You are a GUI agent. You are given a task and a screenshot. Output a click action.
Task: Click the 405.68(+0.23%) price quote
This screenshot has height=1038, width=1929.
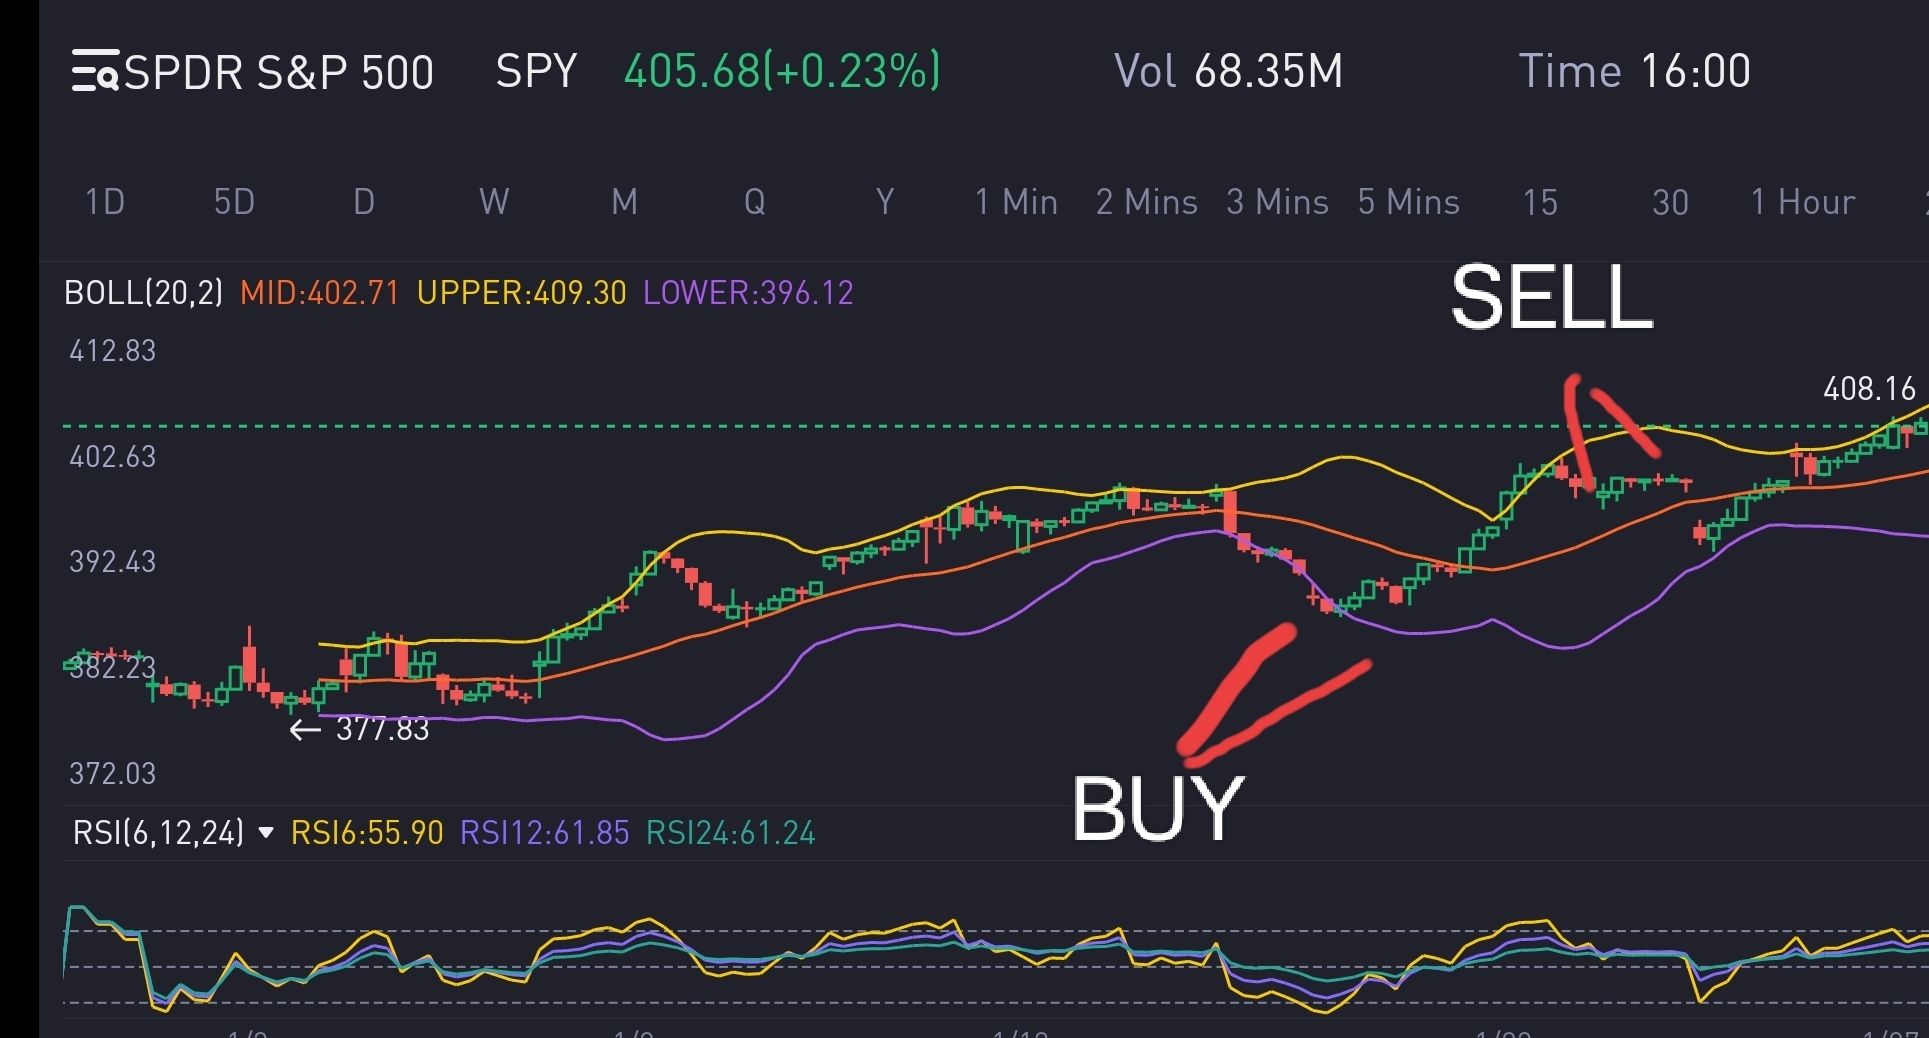782,71
